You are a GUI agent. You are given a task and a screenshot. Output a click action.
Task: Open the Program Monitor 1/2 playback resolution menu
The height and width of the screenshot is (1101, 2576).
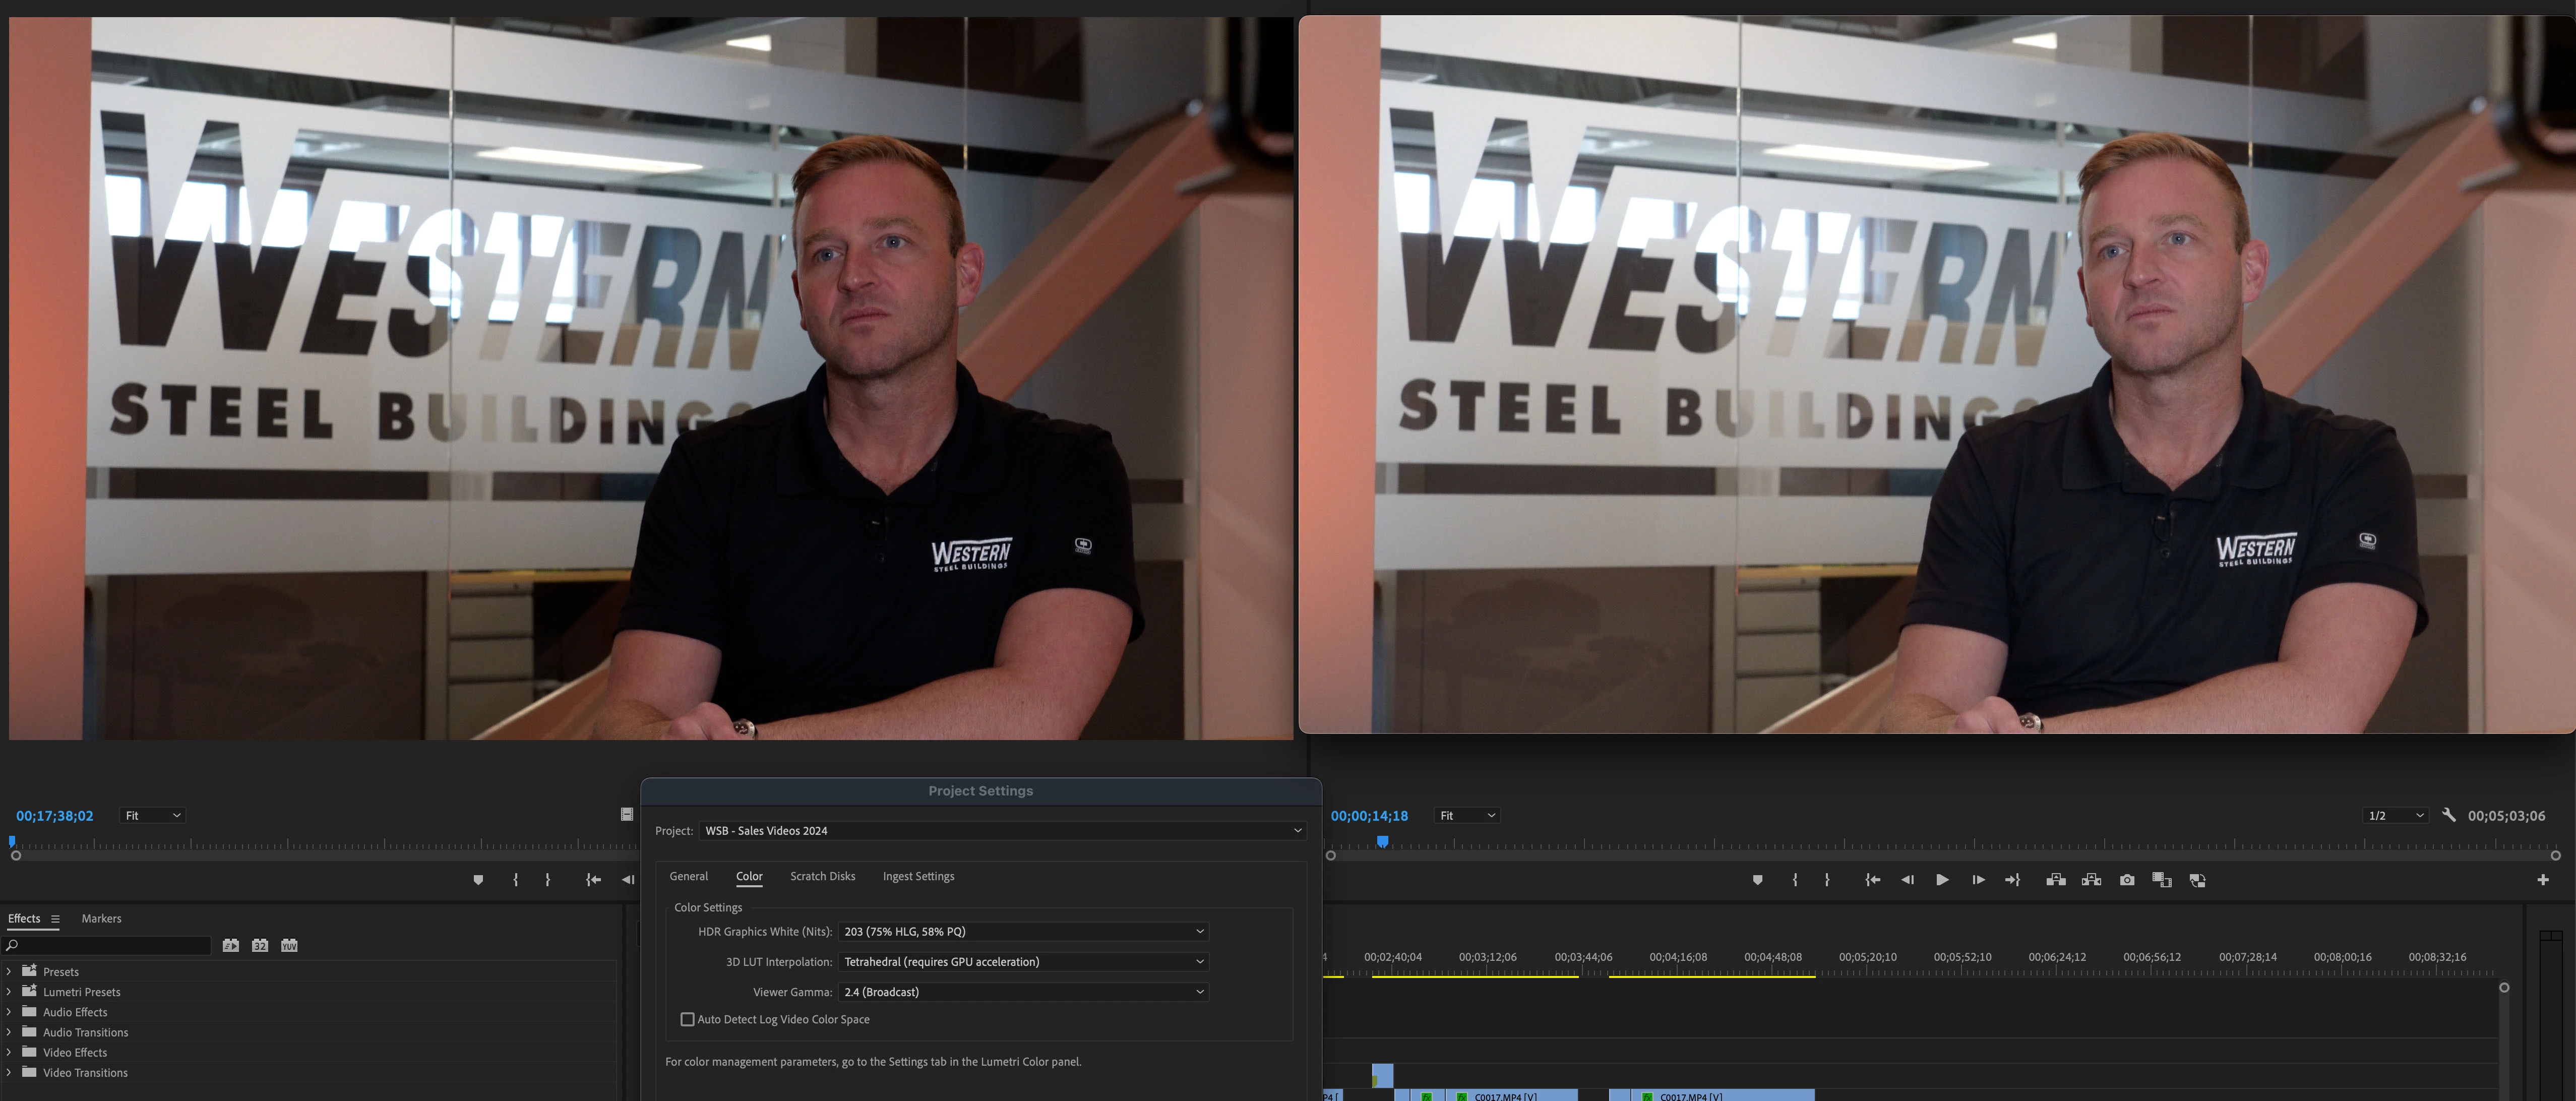2395,815
